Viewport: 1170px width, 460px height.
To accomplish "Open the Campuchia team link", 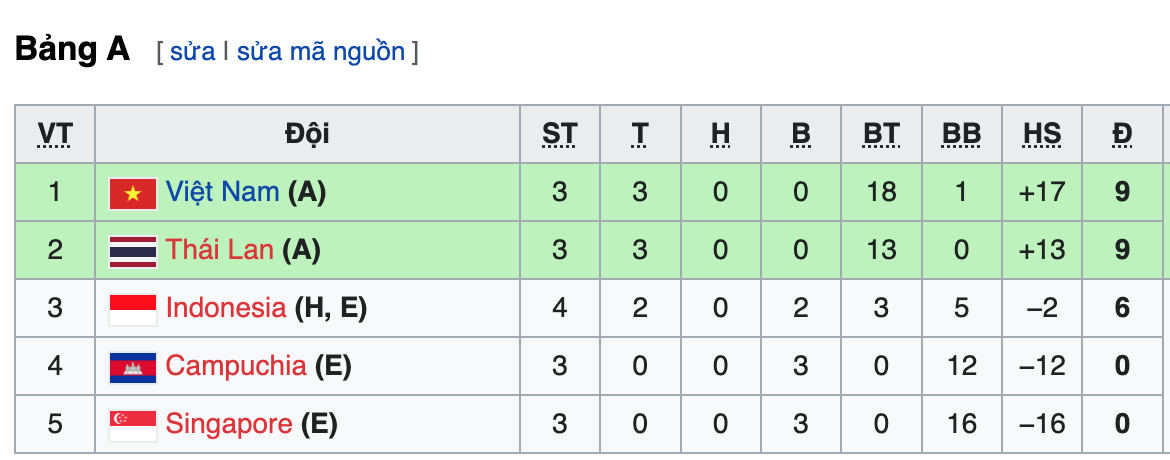I will click(236, 366).
